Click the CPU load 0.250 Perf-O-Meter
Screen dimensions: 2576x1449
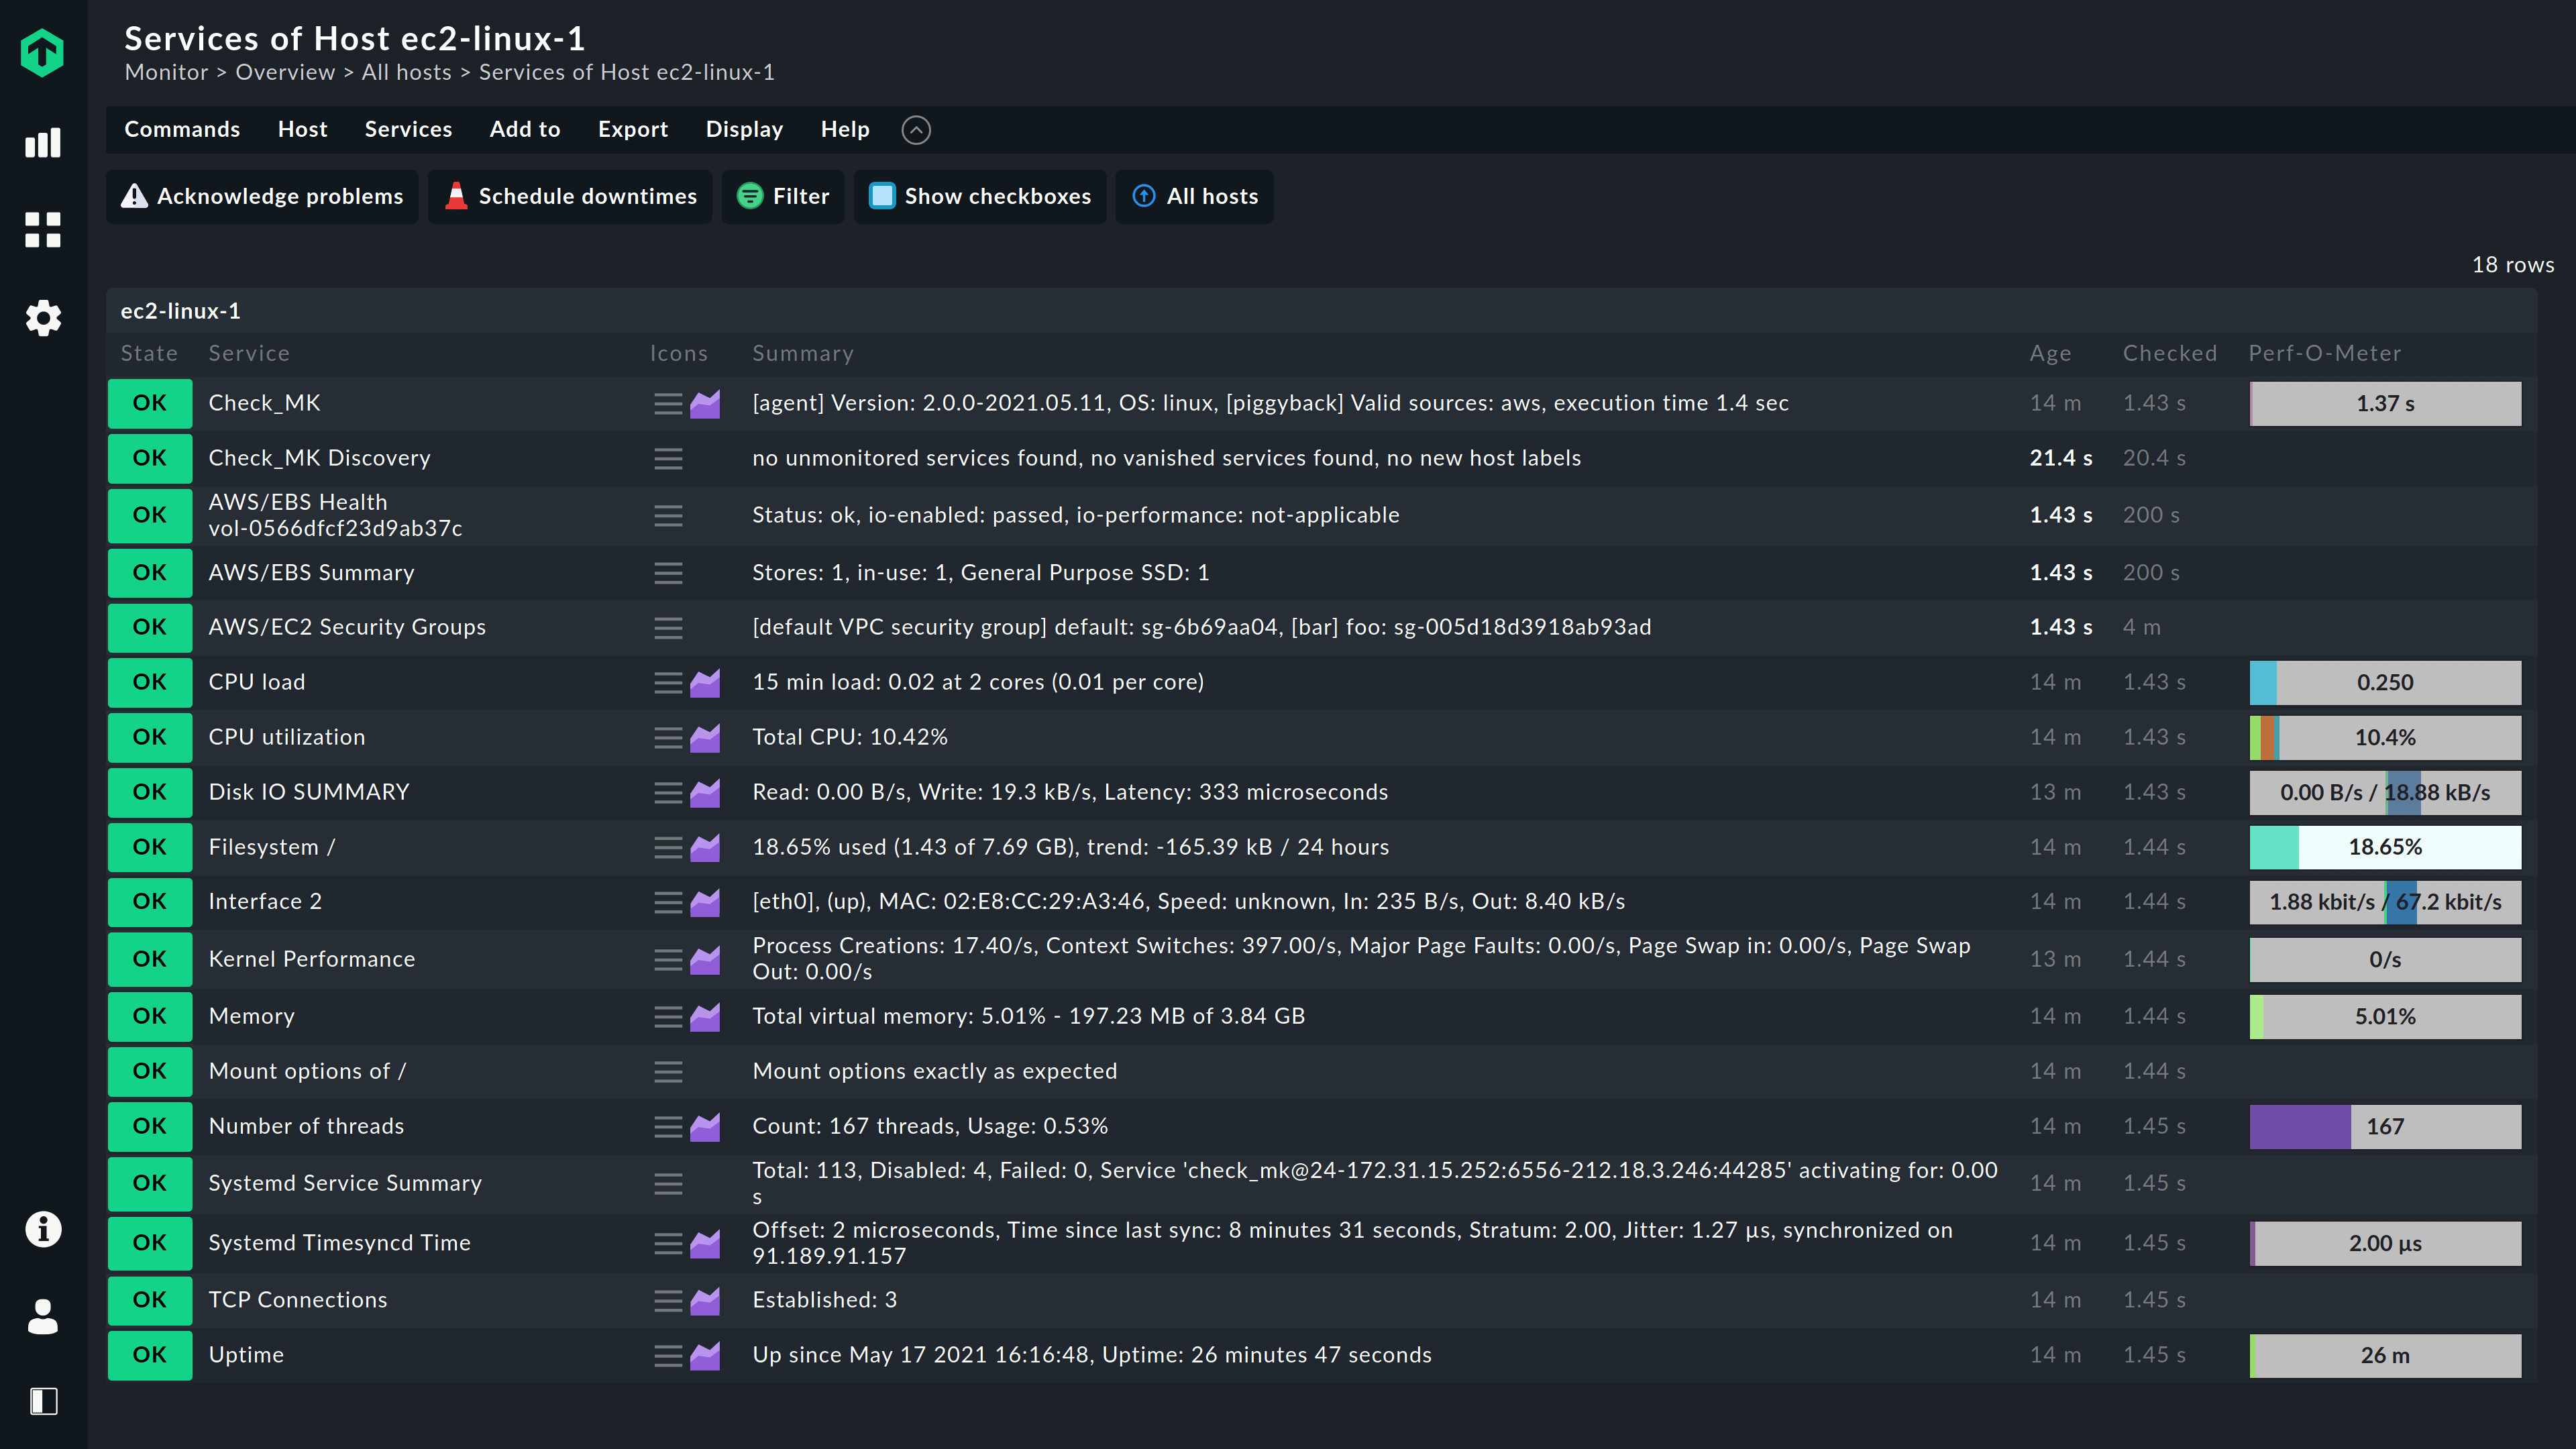point(2385,683)
